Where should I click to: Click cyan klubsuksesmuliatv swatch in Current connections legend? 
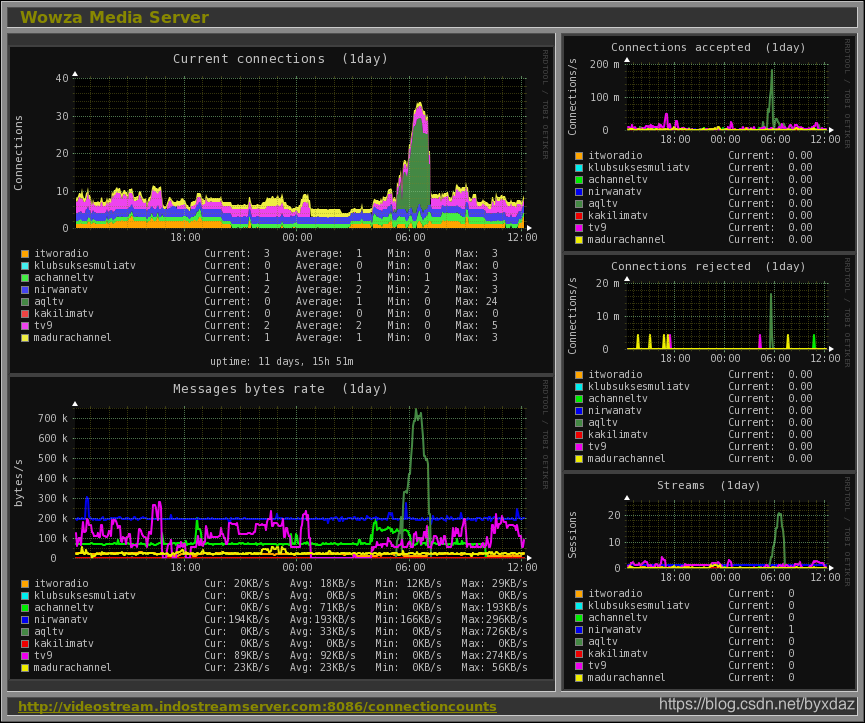coord(25,266)
